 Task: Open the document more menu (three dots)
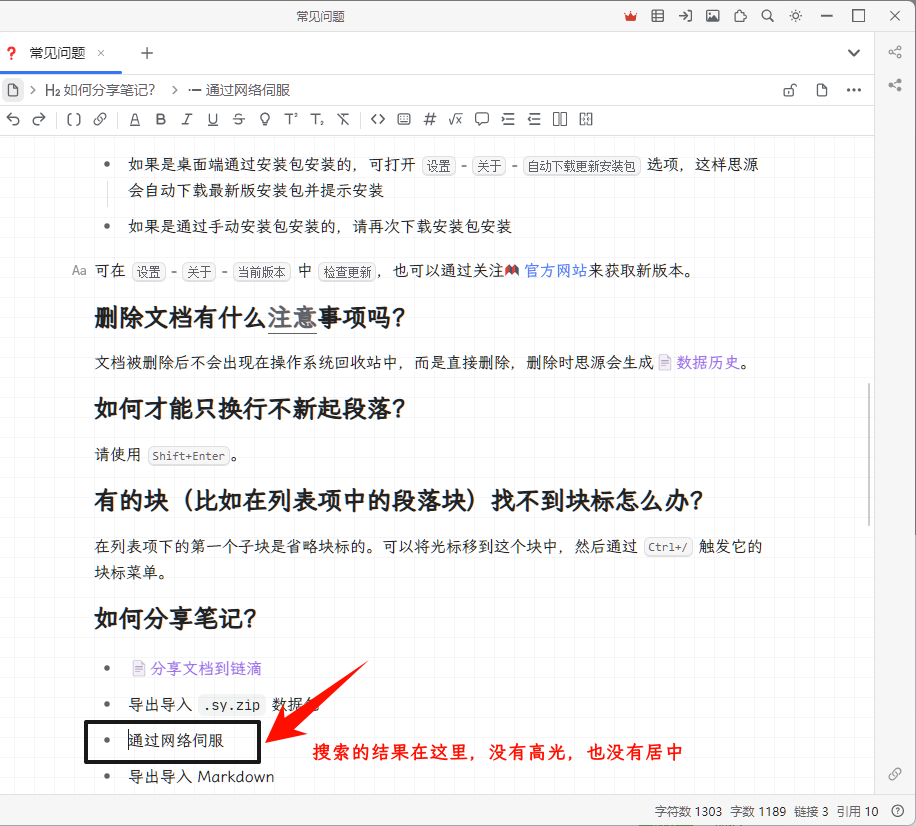(x=853, y=90)
